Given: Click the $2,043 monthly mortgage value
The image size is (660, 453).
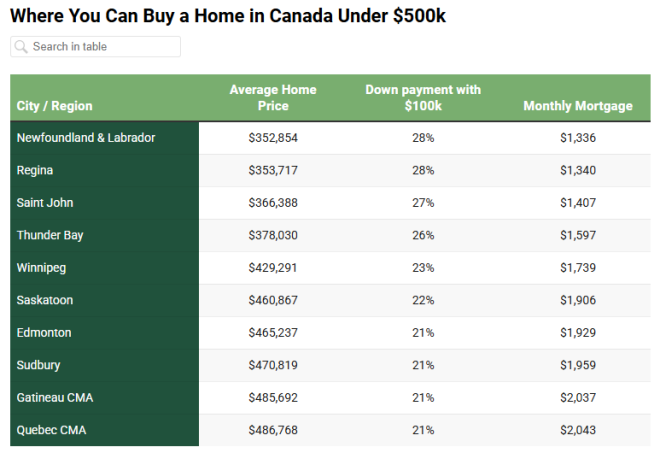Looking at the screenshot, I should point(578,430).
